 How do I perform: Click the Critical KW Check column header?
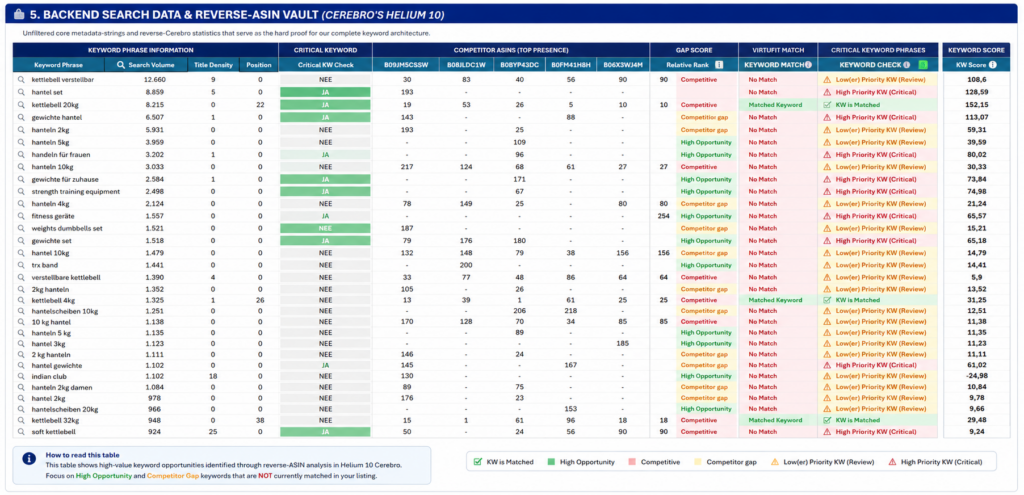pos(325,65)
